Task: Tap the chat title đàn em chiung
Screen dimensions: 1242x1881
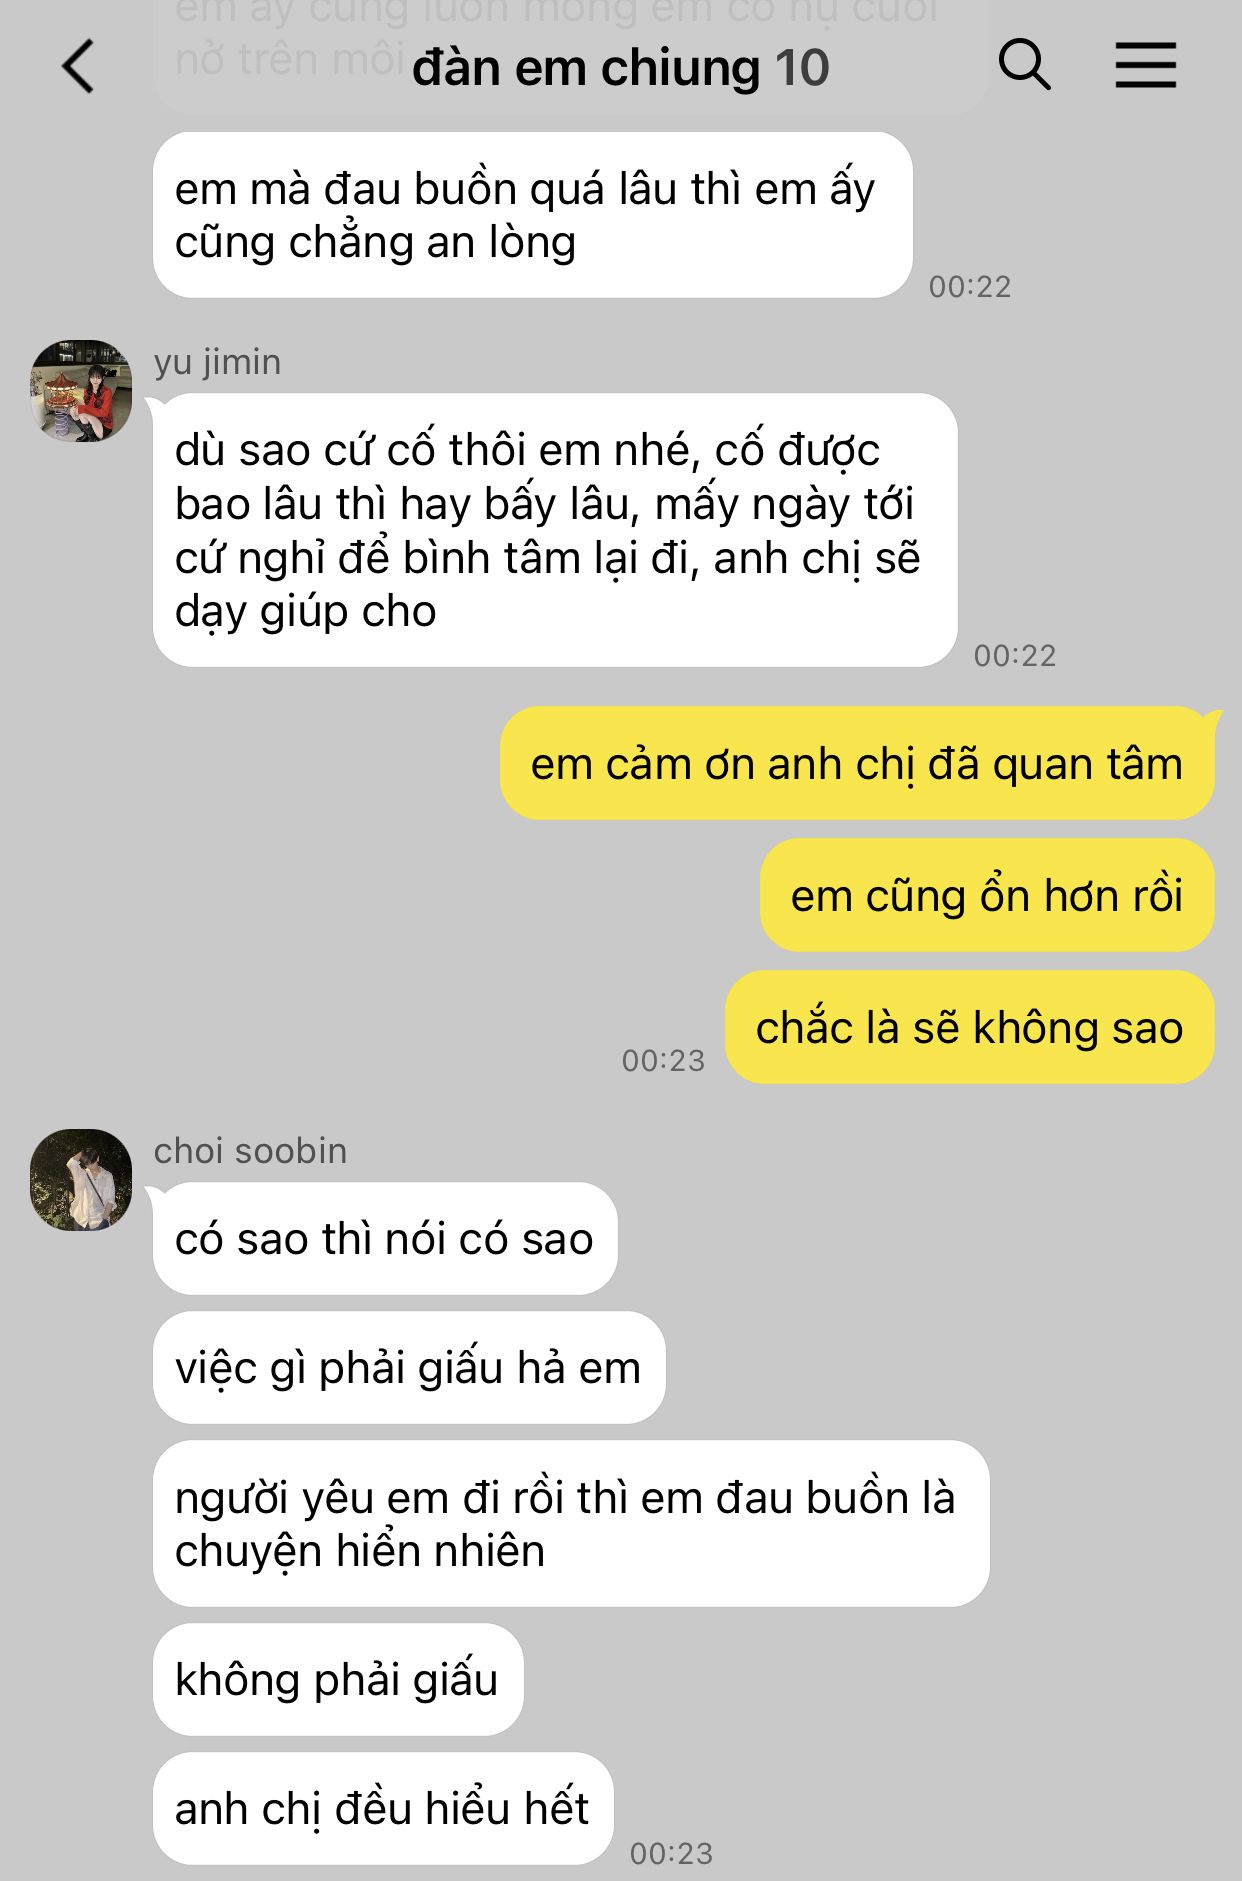Action: (x=586, y=68)
